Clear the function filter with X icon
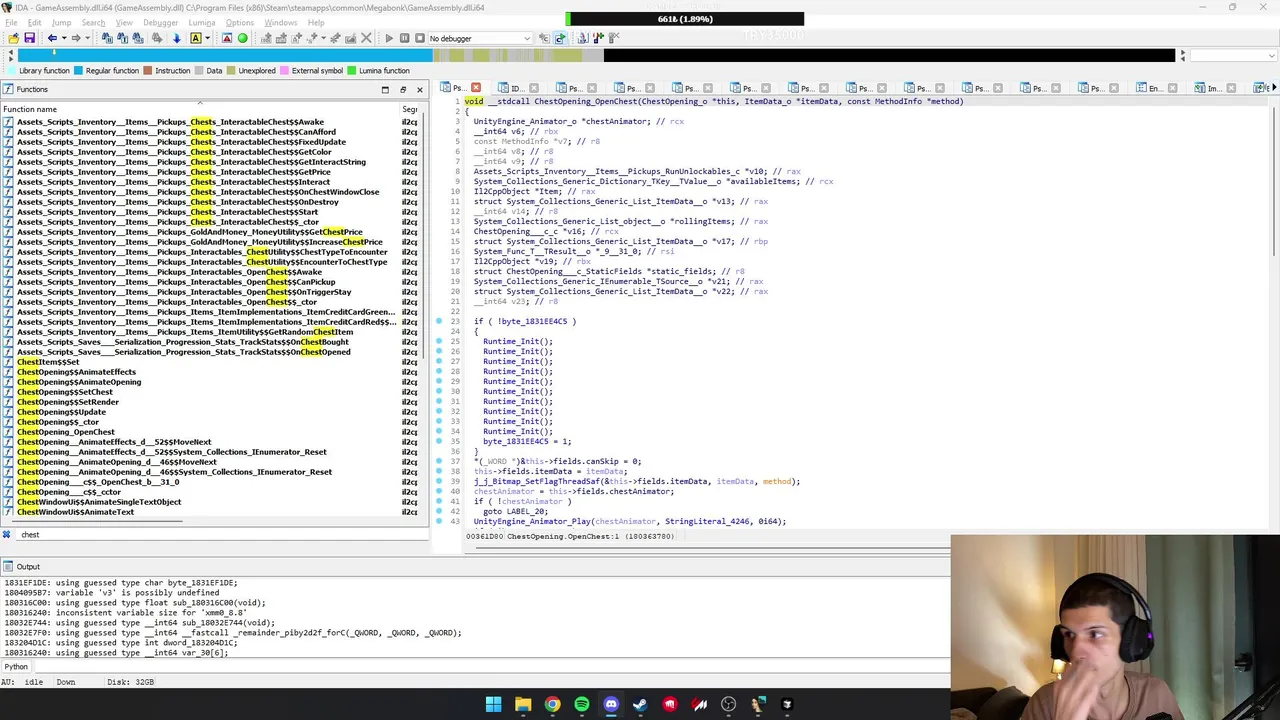1280x720 pixels. pyautogui.click(x=6, y=535)
